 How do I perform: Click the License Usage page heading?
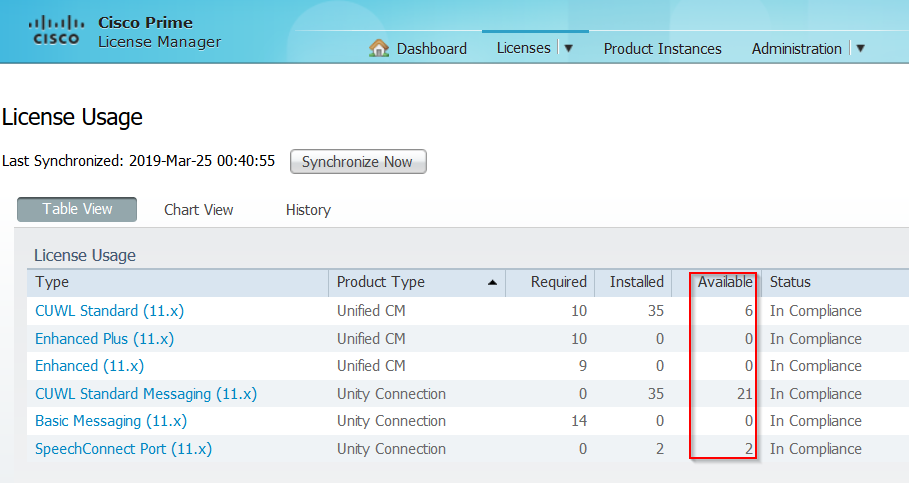pos(72,117)
